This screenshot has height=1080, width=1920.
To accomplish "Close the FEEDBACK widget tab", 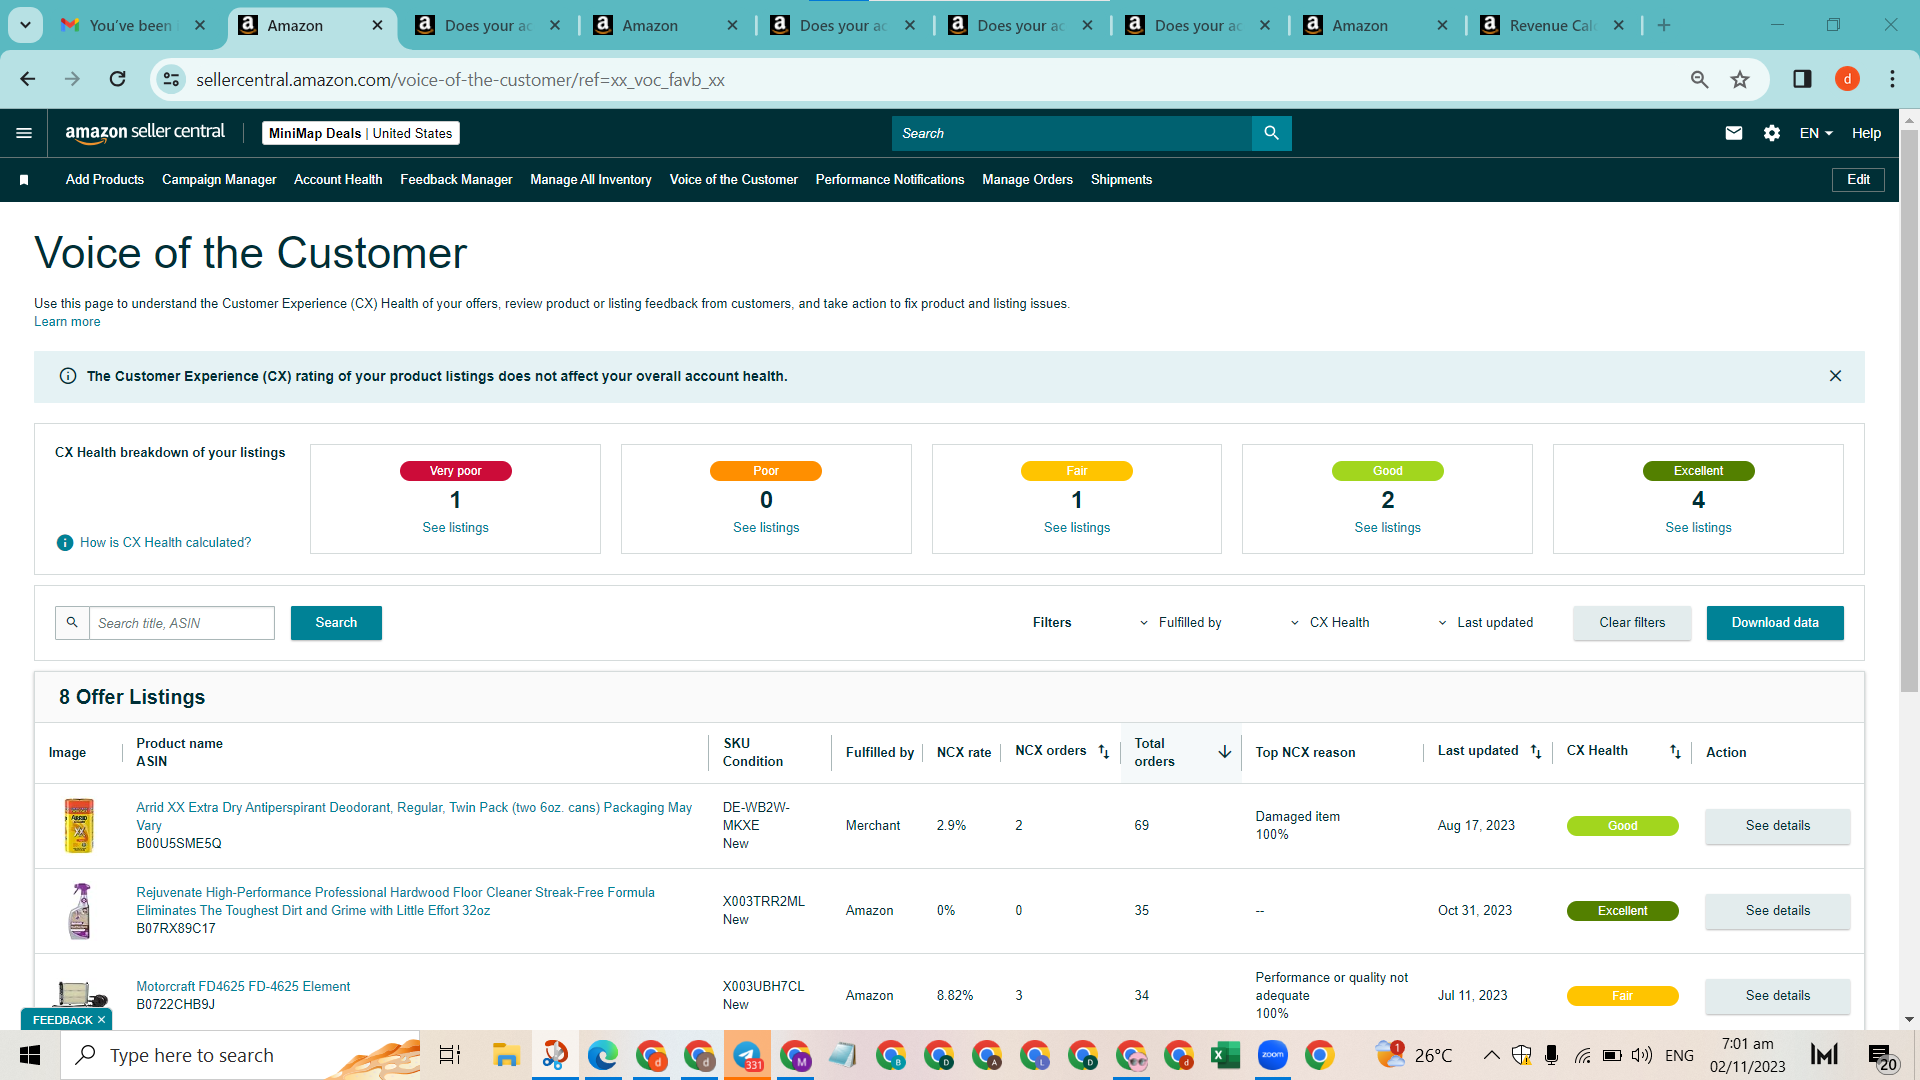I will pyautogui.click(x=101, y=1020).
